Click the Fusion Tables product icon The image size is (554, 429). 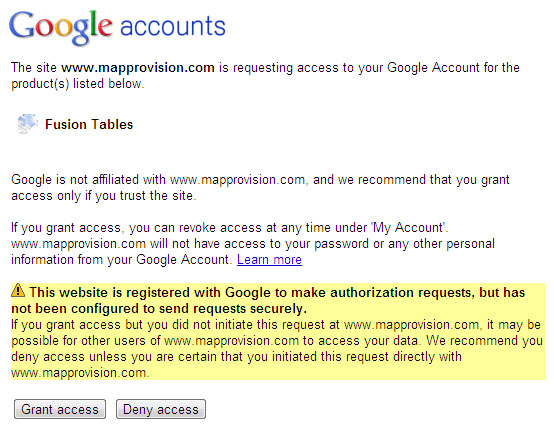click(28, 124)
